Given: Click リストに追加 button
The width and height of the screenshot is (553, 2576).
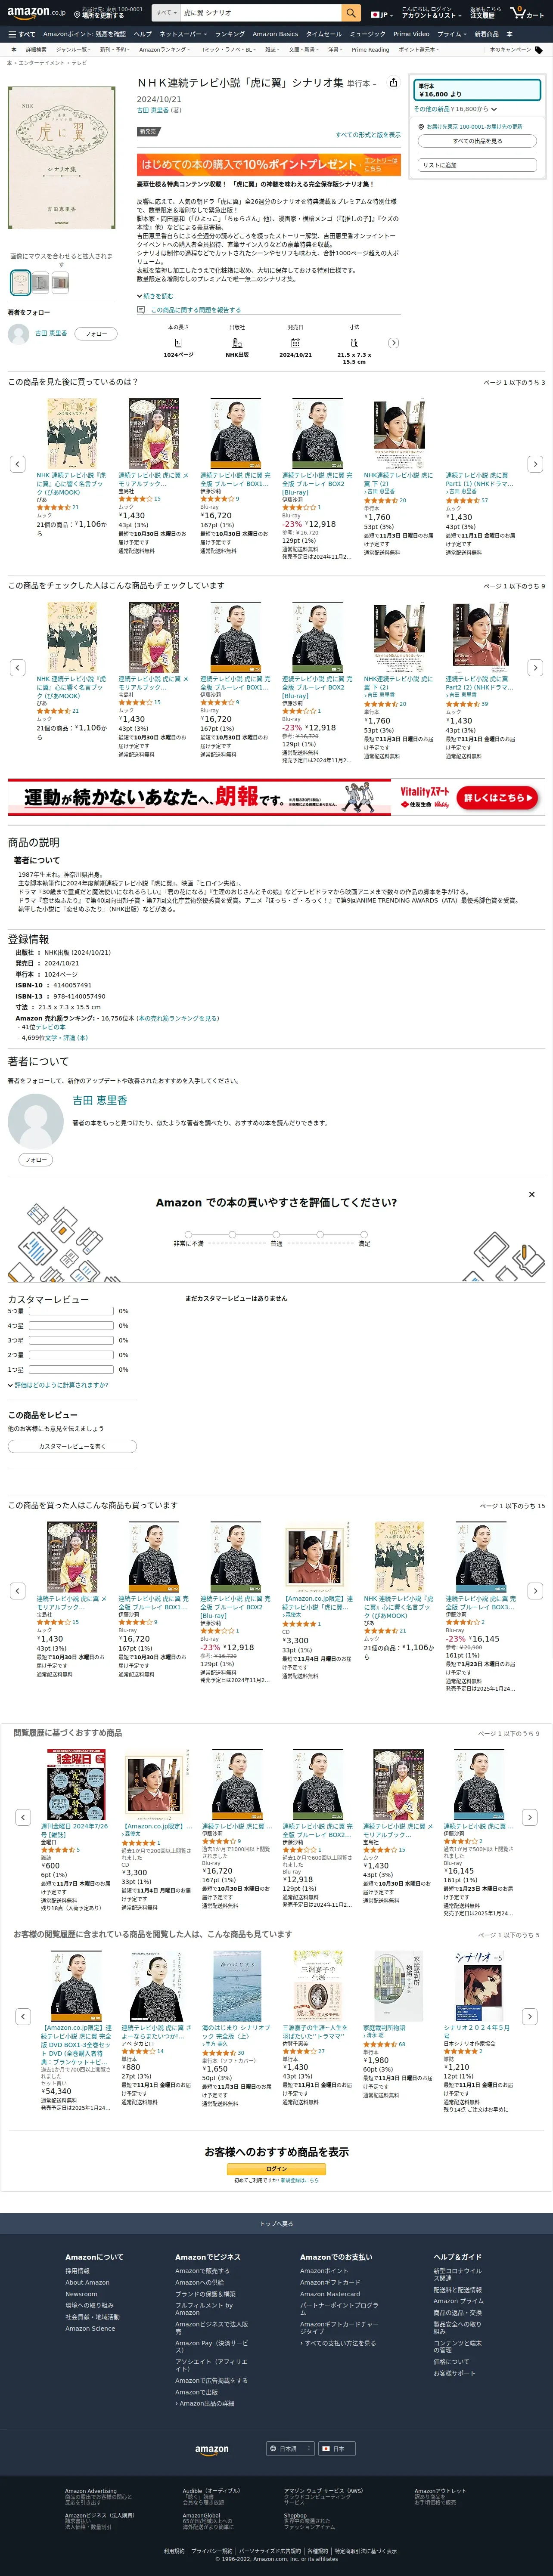Looking at the screenshot, I should pyautogui.click(x=477, y=165).
